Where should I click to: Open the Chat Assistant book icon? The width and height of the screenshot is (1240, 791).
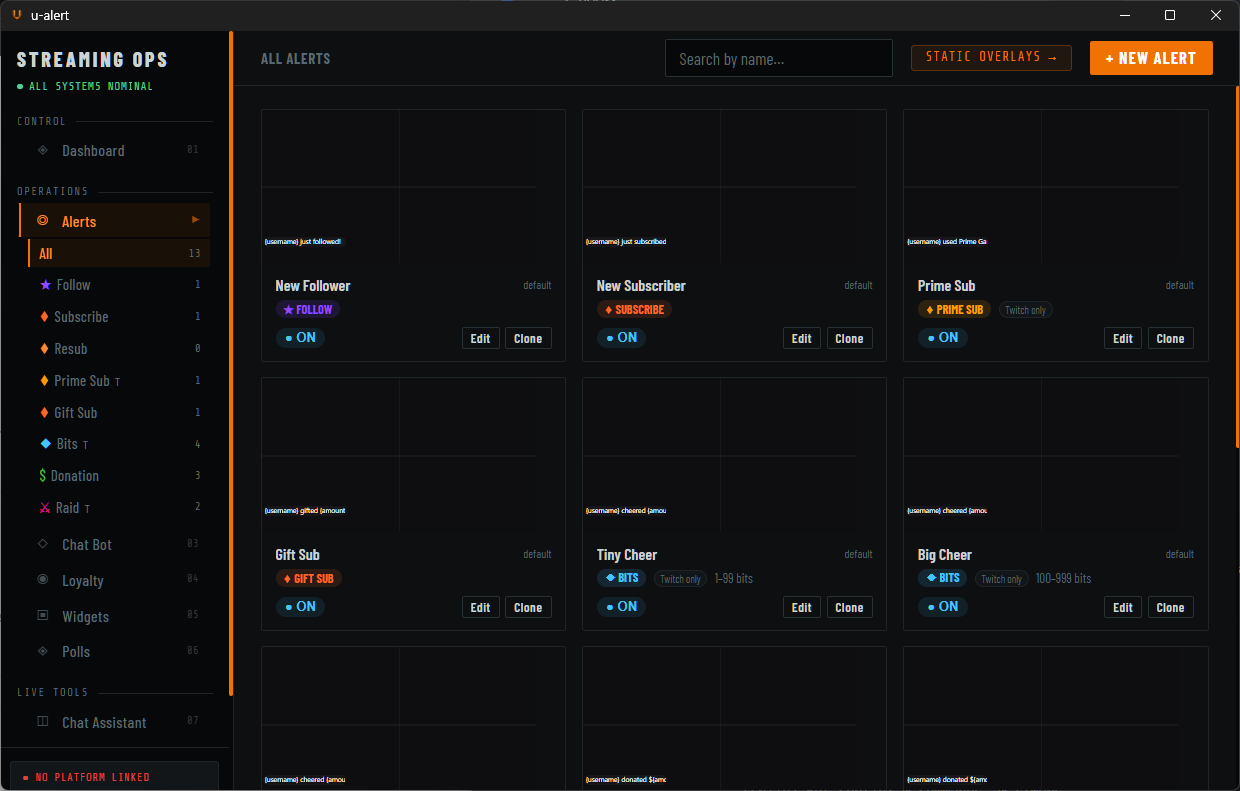[x=43, y=722]
